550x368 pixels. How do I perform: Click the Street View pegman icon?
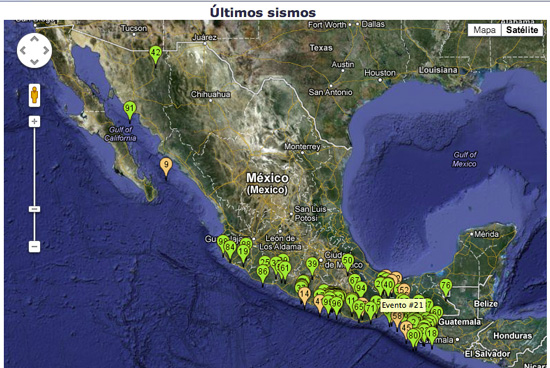click(x=34, y=95)
